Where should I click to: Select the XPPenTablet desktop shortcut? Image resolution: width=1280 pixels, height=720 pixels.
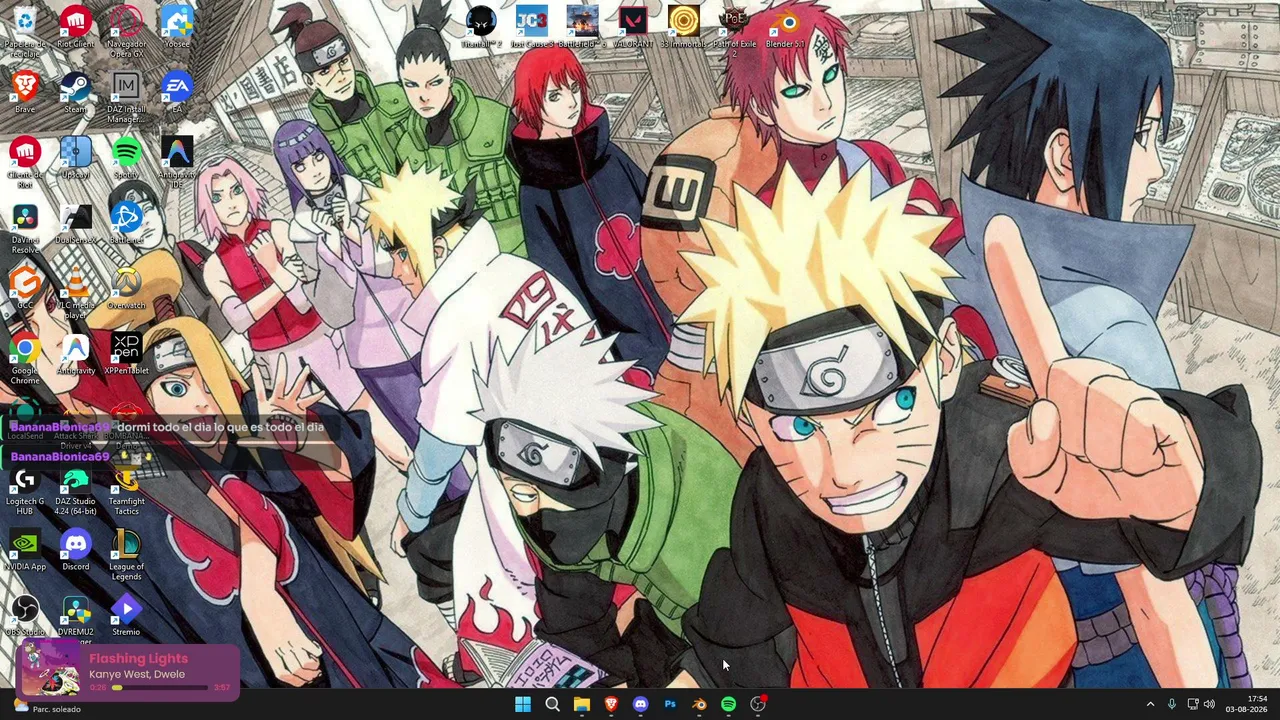[x=126, y=353]
